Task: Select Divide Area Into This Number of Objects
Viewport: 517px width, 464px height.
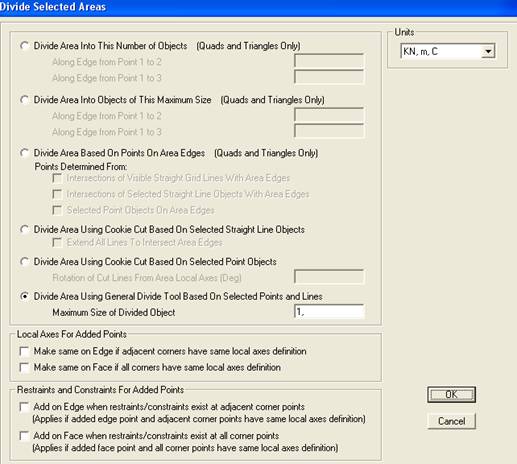Action: click(24, 46)
